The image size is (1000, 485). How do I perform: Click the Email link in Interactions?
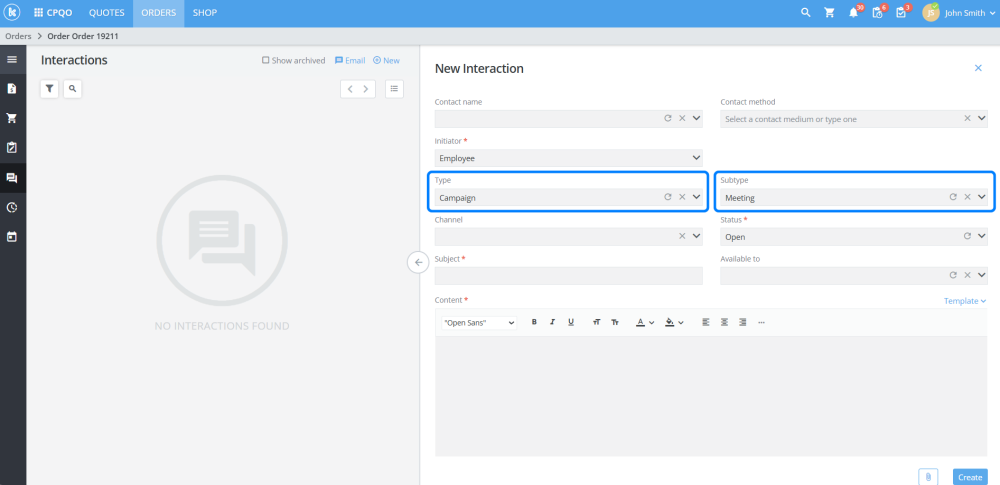(x=350, y=61)
